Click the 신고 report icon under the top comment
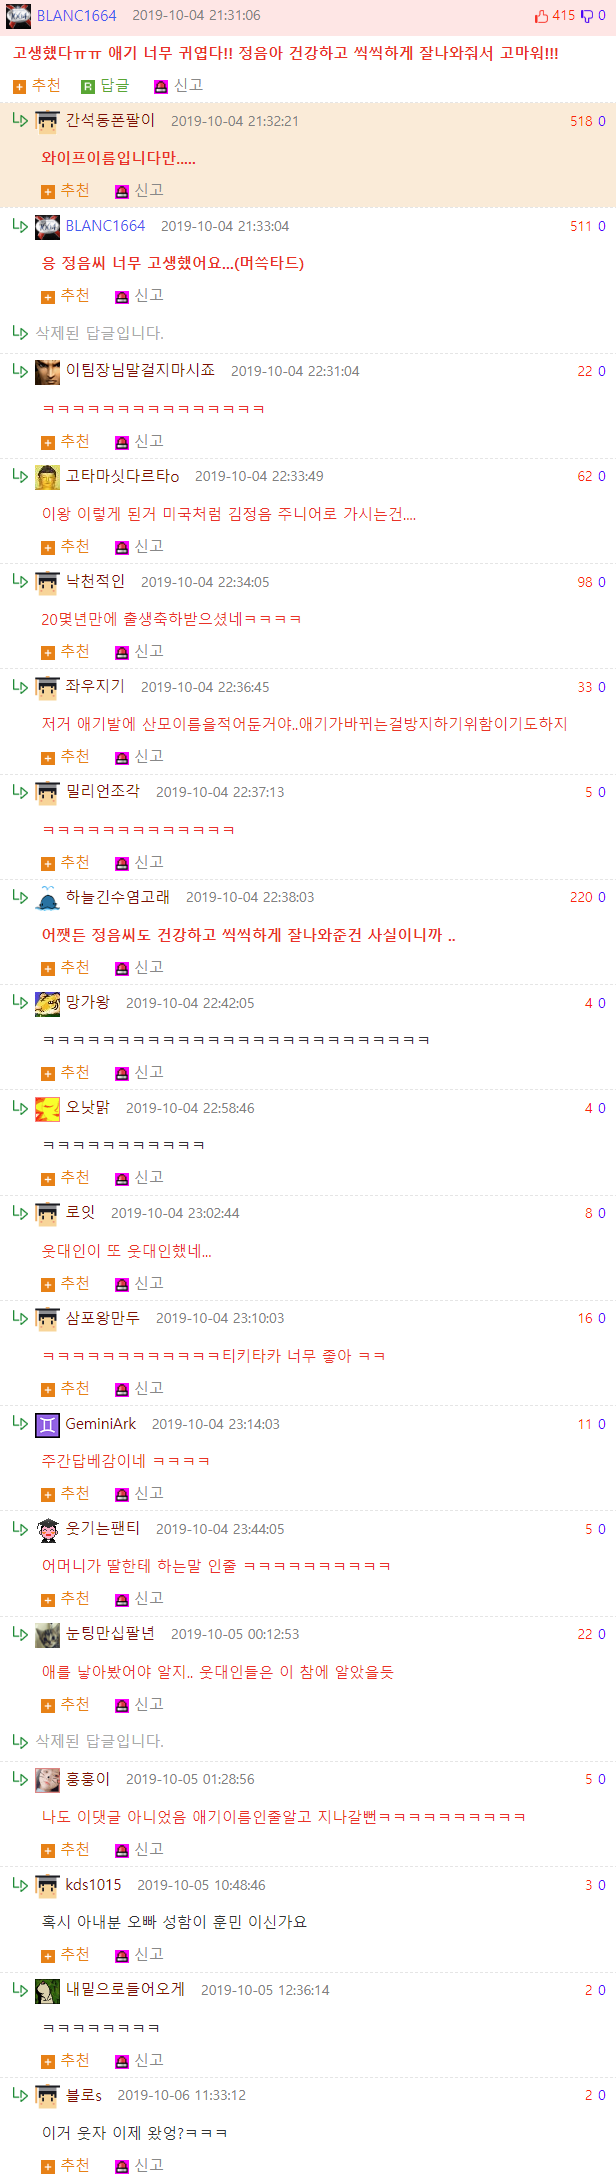 (160, 87)
